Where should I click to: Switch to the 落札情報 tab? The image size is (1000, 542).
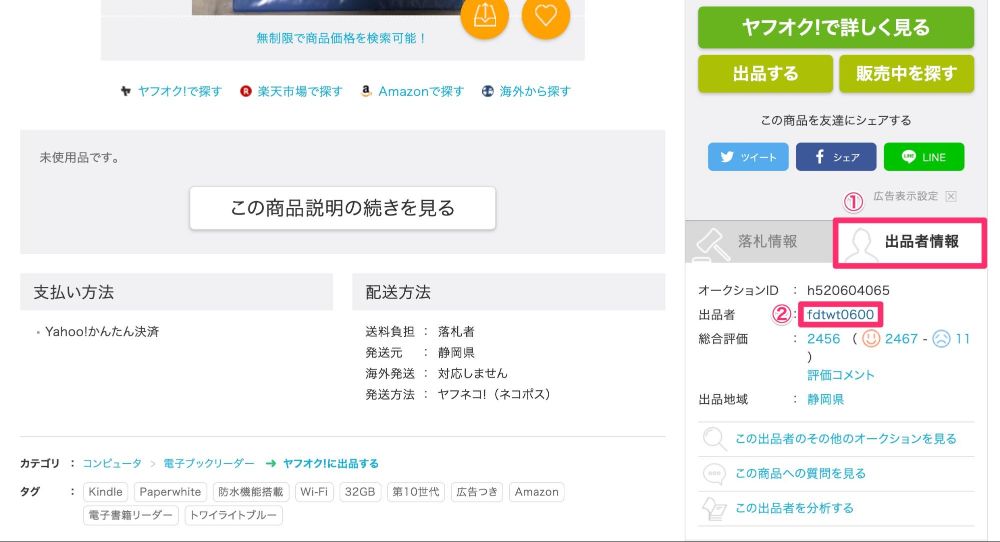(x=759, y=241)
